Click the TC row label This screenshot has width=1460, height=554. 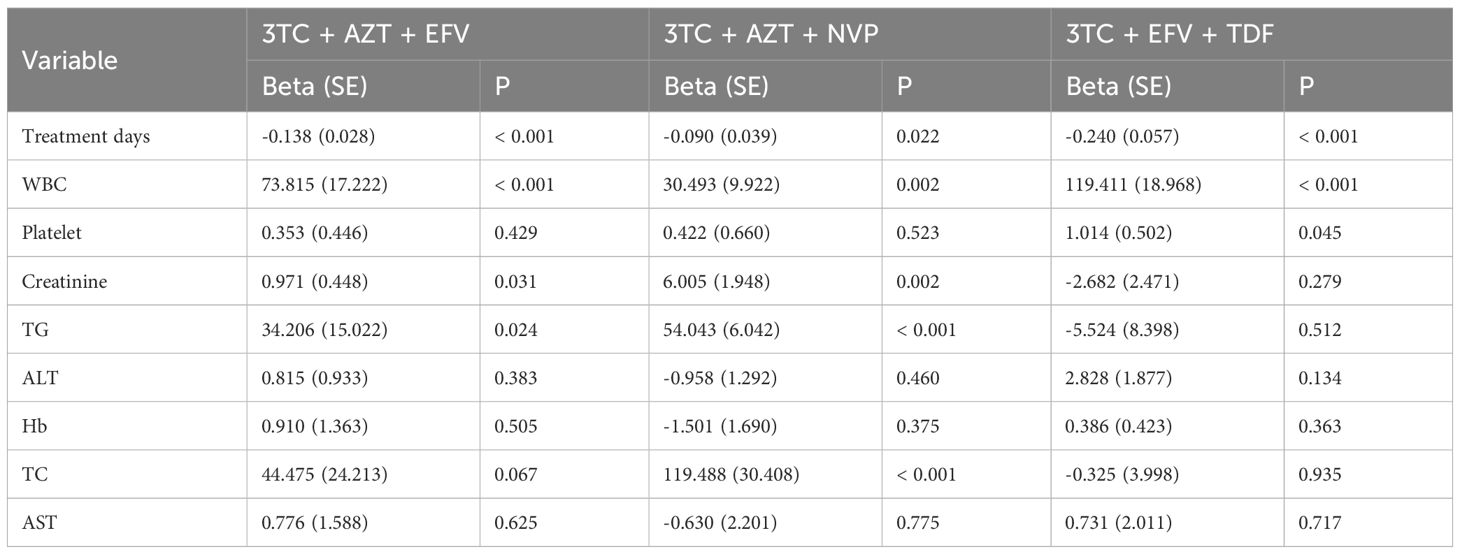33,476
